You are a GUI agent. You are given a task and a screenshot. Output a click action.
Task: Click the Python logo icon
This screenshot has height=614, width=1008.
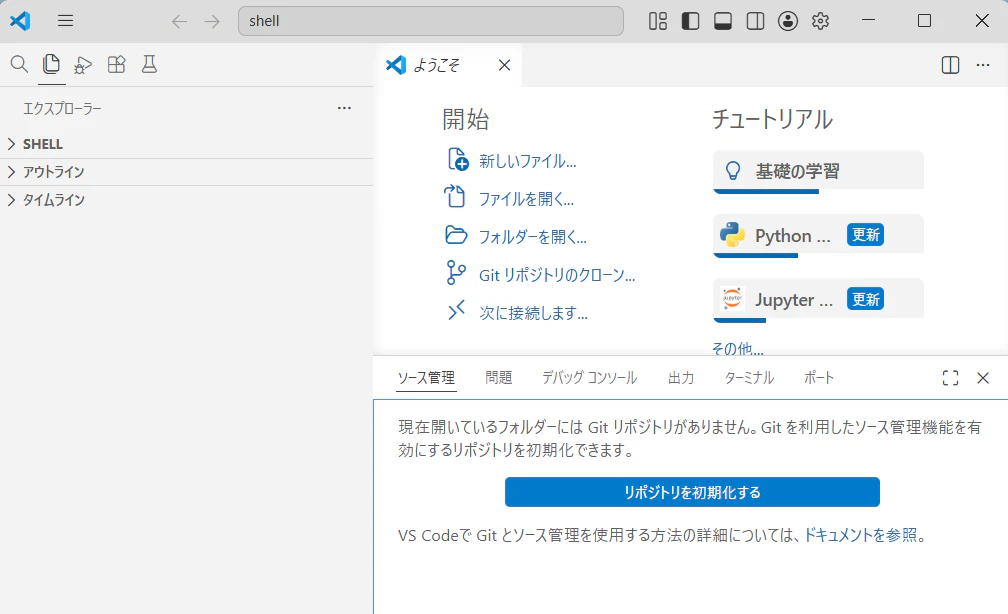click(732, 235)
